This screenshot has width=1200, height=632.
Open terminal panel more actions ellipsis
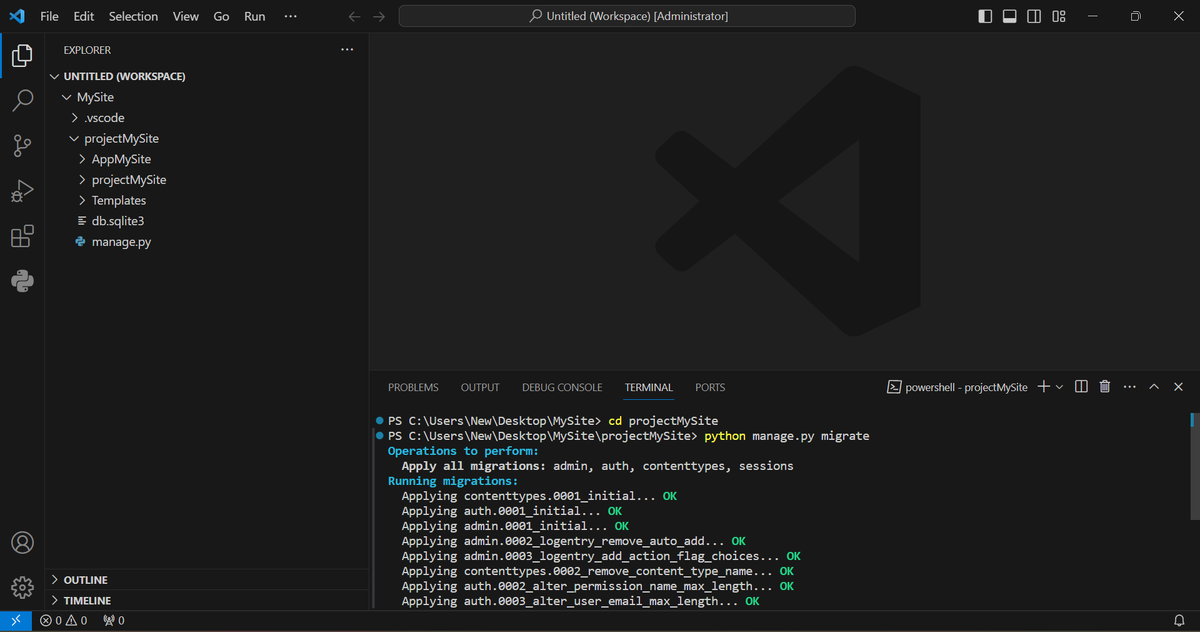coord(1130,387)
